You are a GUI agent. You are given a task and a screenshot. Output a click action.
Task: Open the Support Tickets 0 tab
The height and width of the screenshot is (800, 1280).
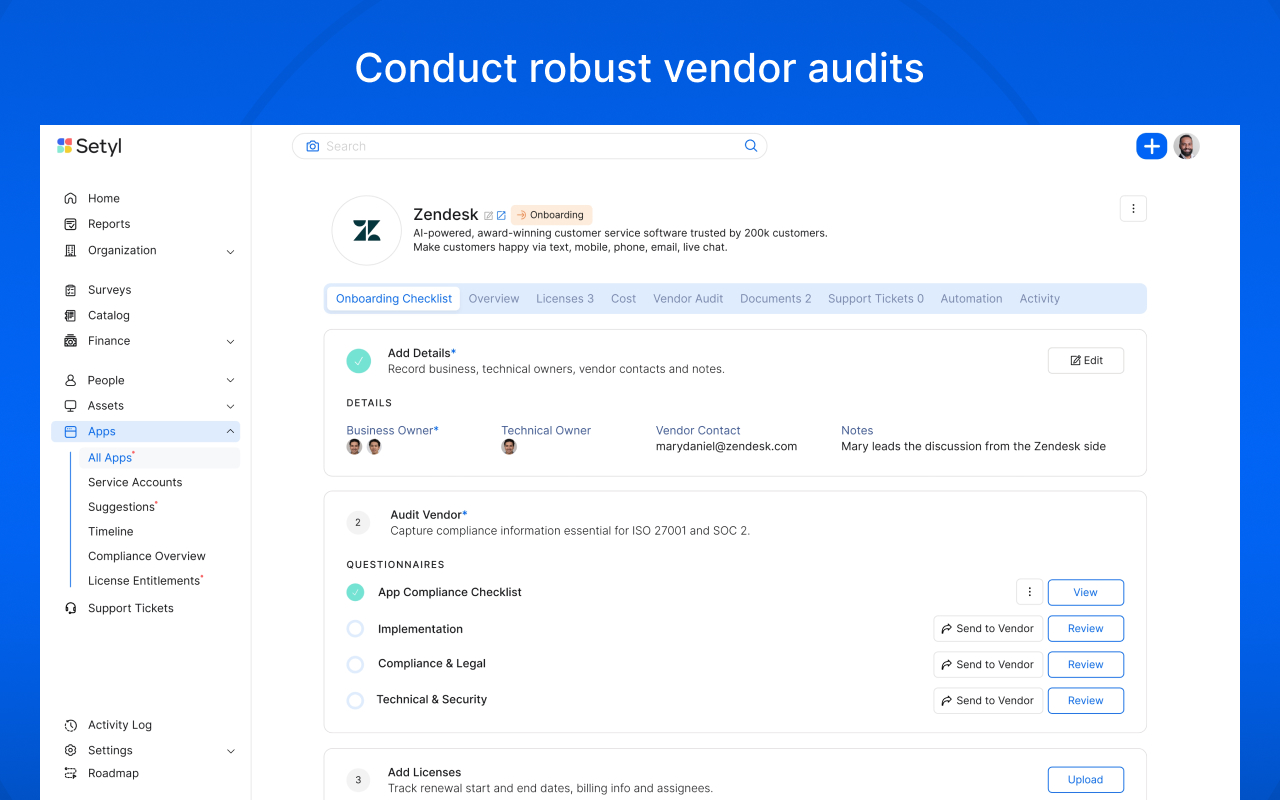pos(876,299)
